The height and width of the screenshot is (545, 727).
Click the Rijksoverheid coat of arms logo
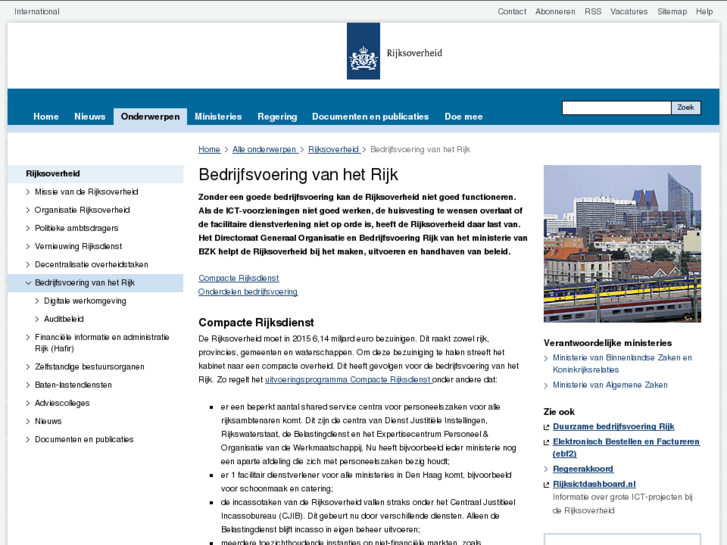363,51
